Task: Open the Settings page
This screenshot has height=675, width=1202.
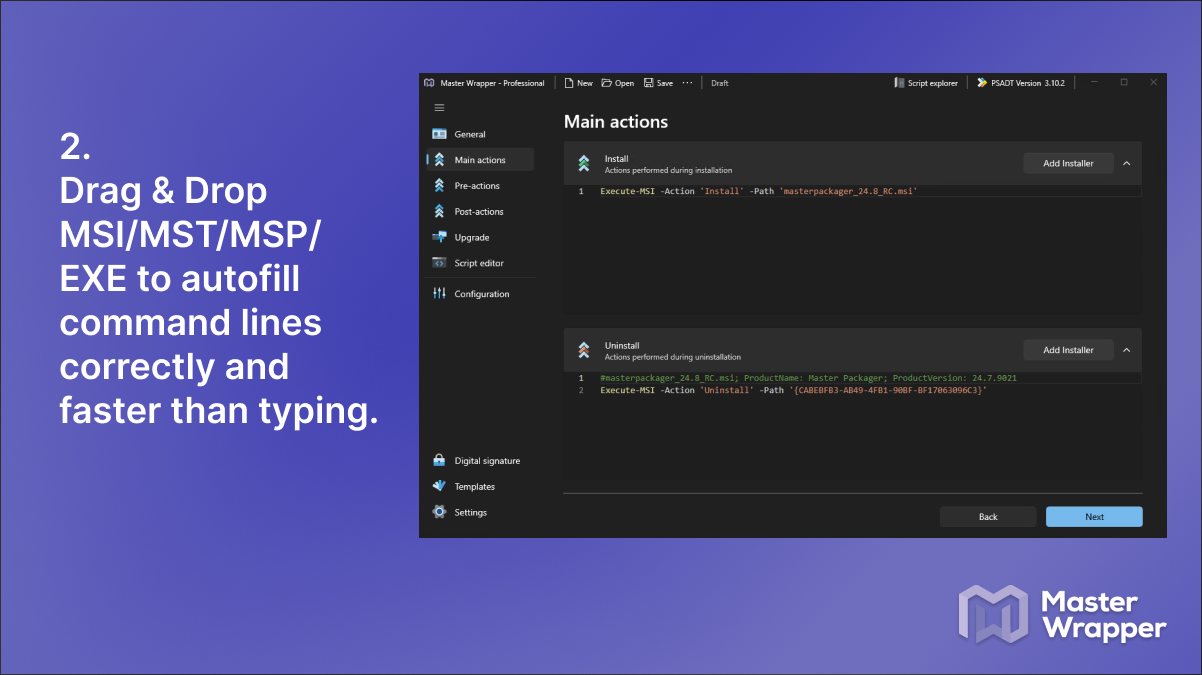Action: click(480, 512)
